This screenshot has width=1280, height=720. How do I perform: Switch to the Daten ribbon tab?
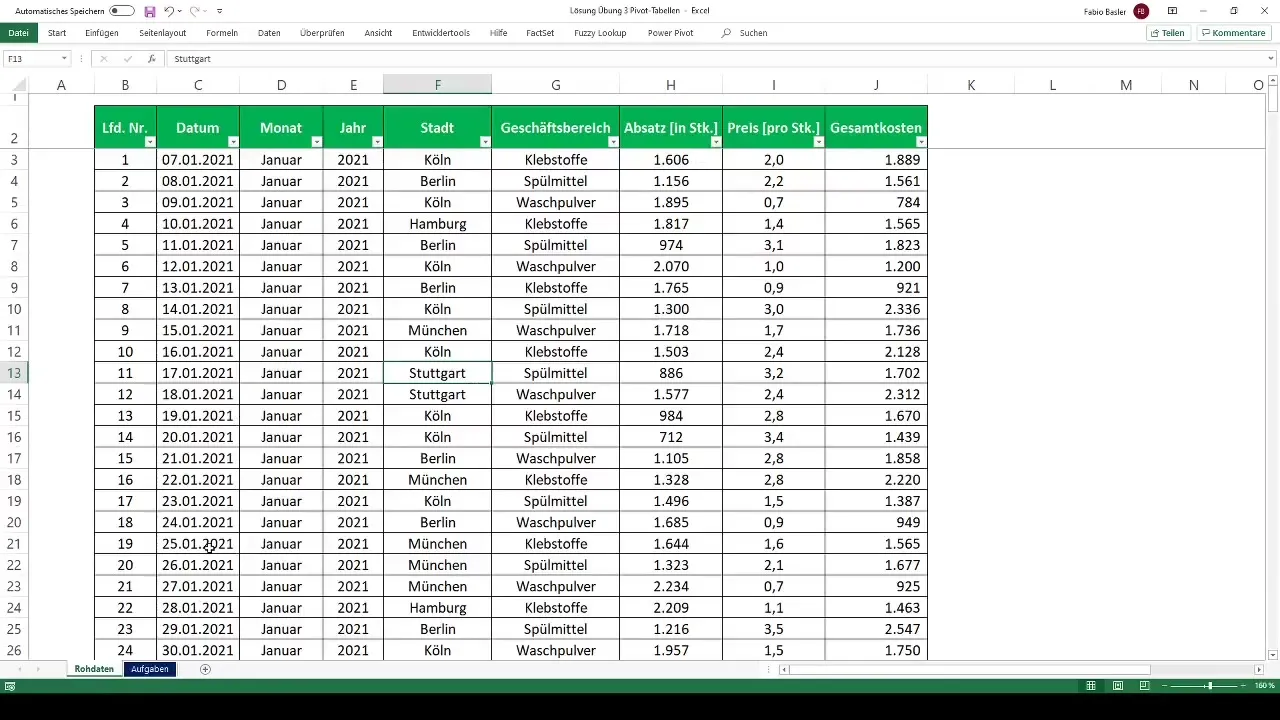pyautogui.click(x=269, y=33)
